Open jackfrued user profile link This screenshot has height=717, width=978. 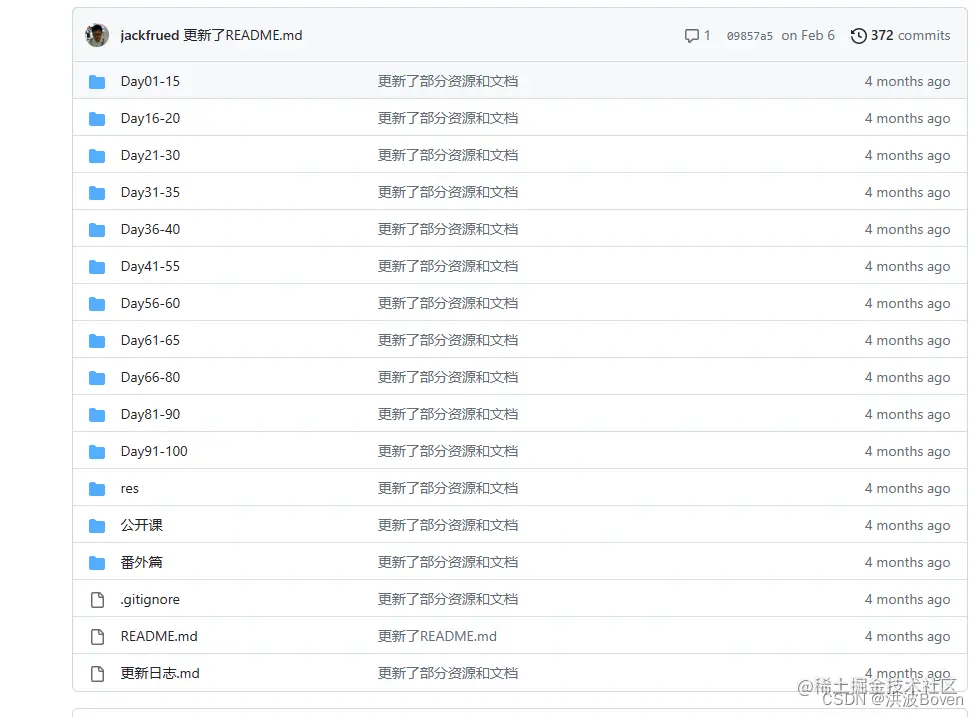150,36
